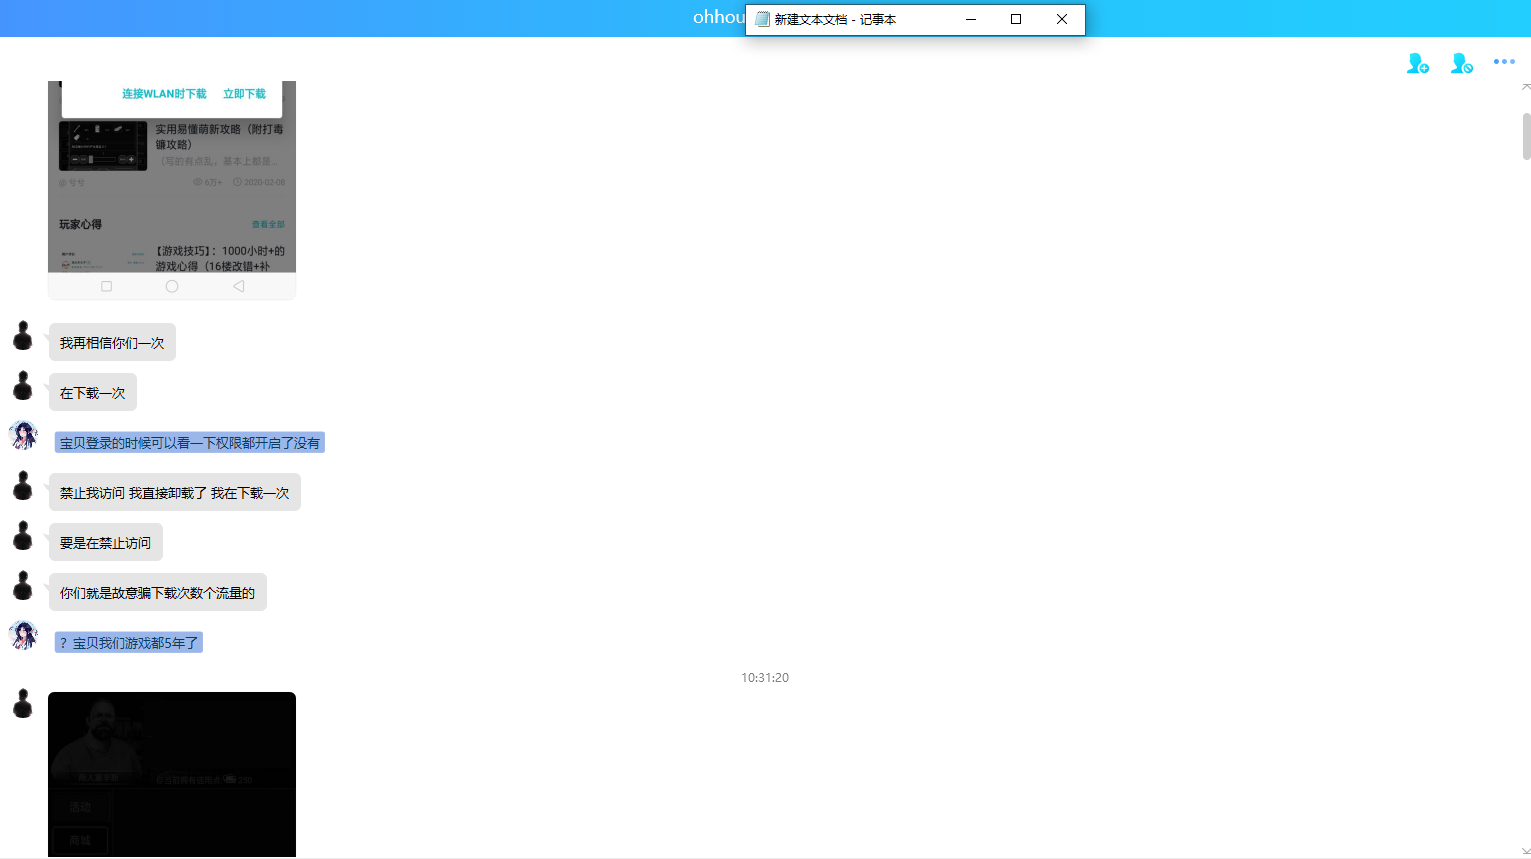Click agent avatar beside 宝贝登录的时候 message
Image resolution: width=1531 pixels, height=859 pixels.
pyautogui.click(x=23, y=435)
